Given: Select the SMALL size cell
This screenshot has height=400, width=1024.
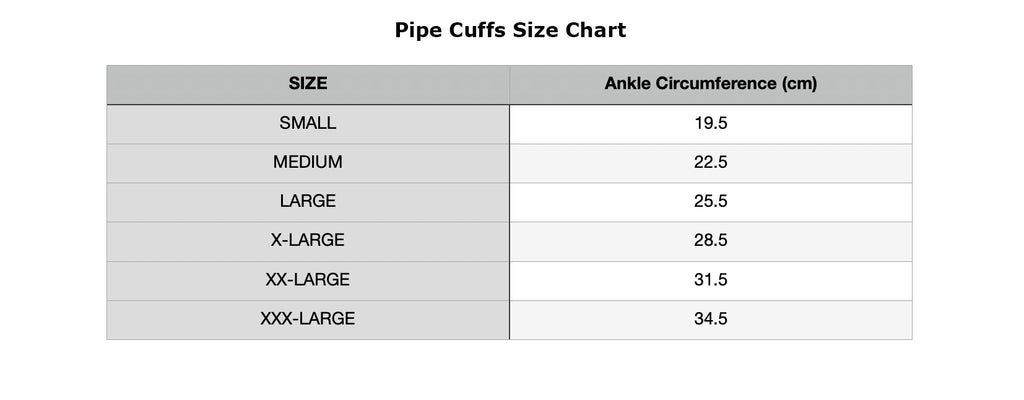Looking at the screenshot, I should pos(308,124).
